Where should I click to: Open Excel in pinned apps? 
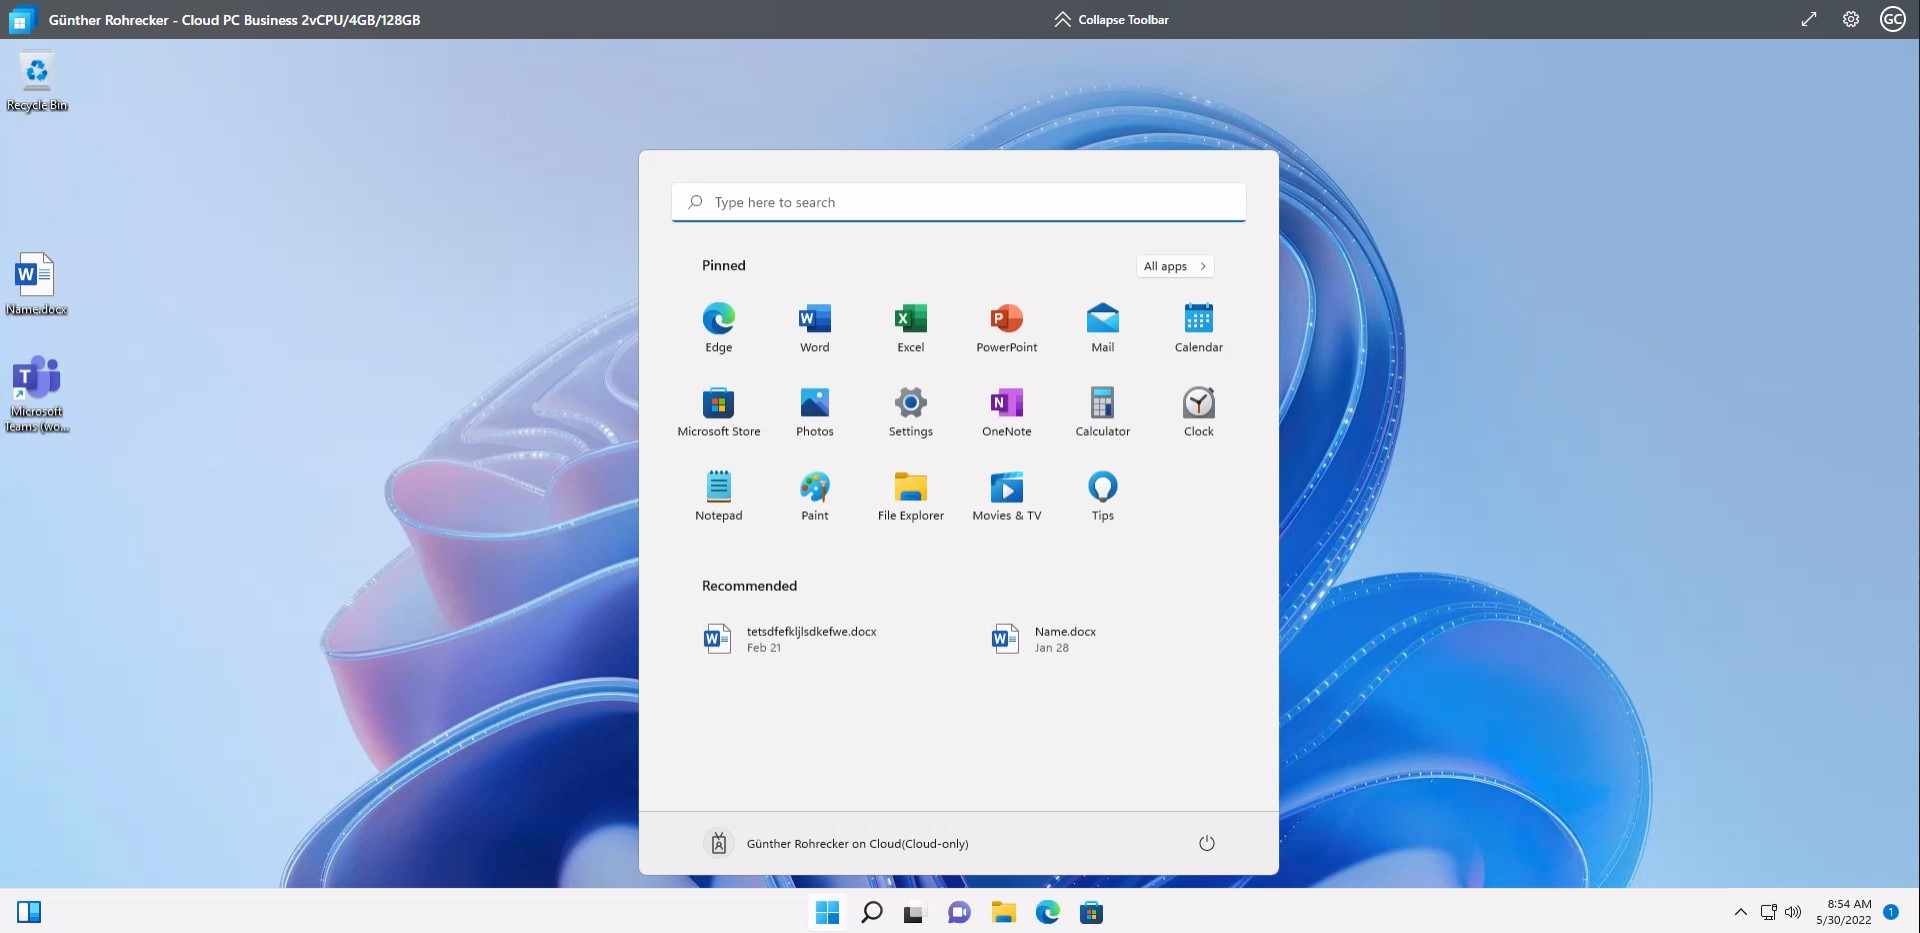(910, 327)
